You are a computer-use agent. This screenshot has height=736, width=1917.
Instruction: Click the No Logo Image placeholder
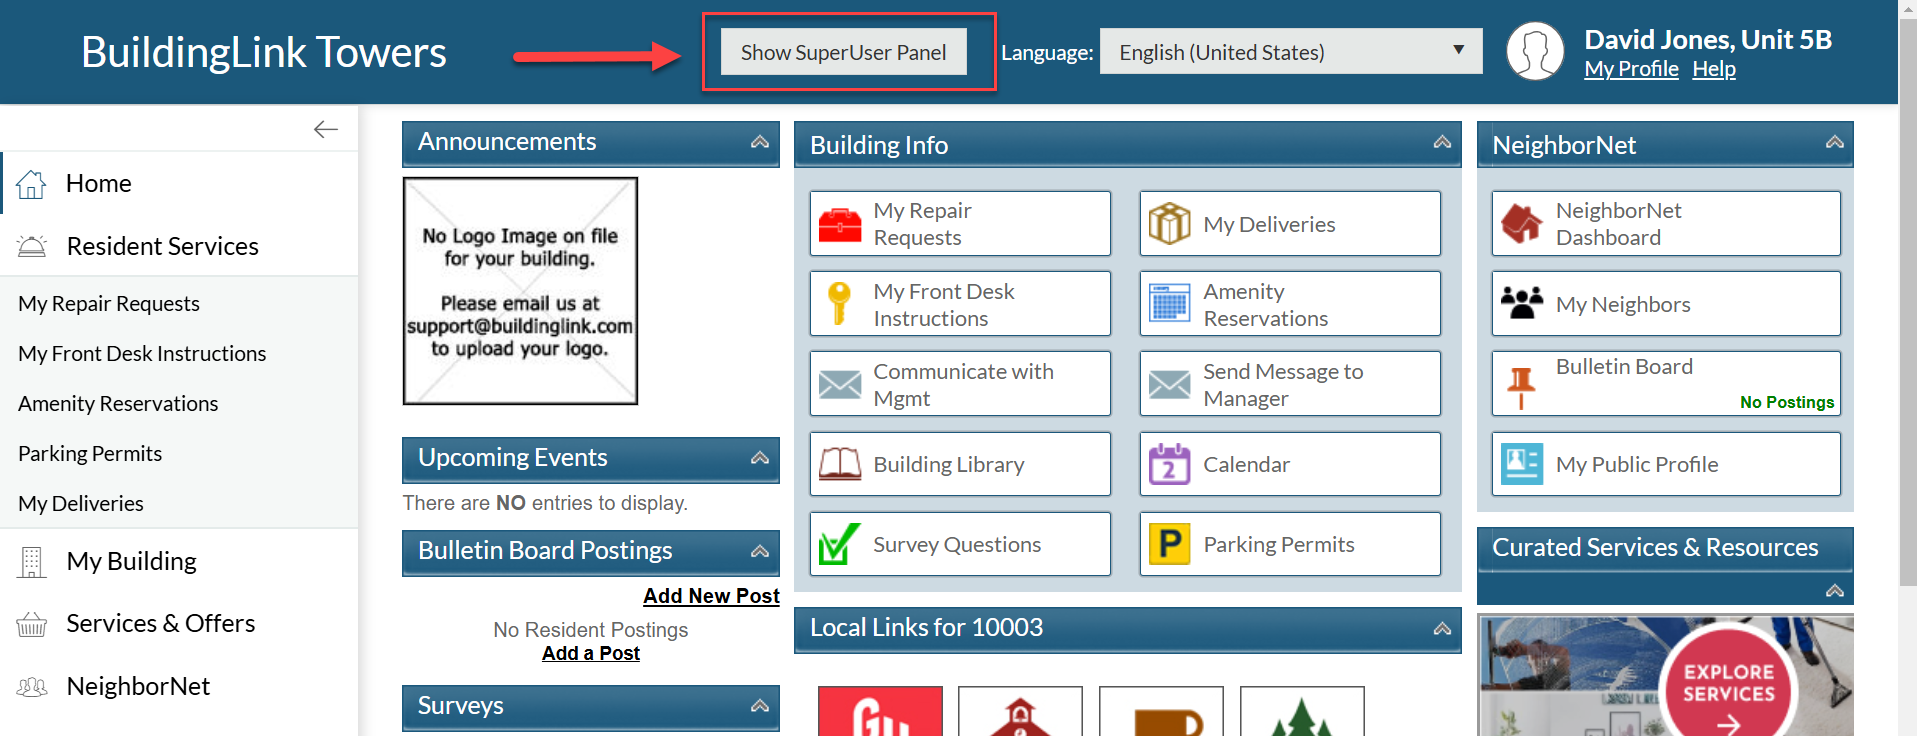point(520,291)
